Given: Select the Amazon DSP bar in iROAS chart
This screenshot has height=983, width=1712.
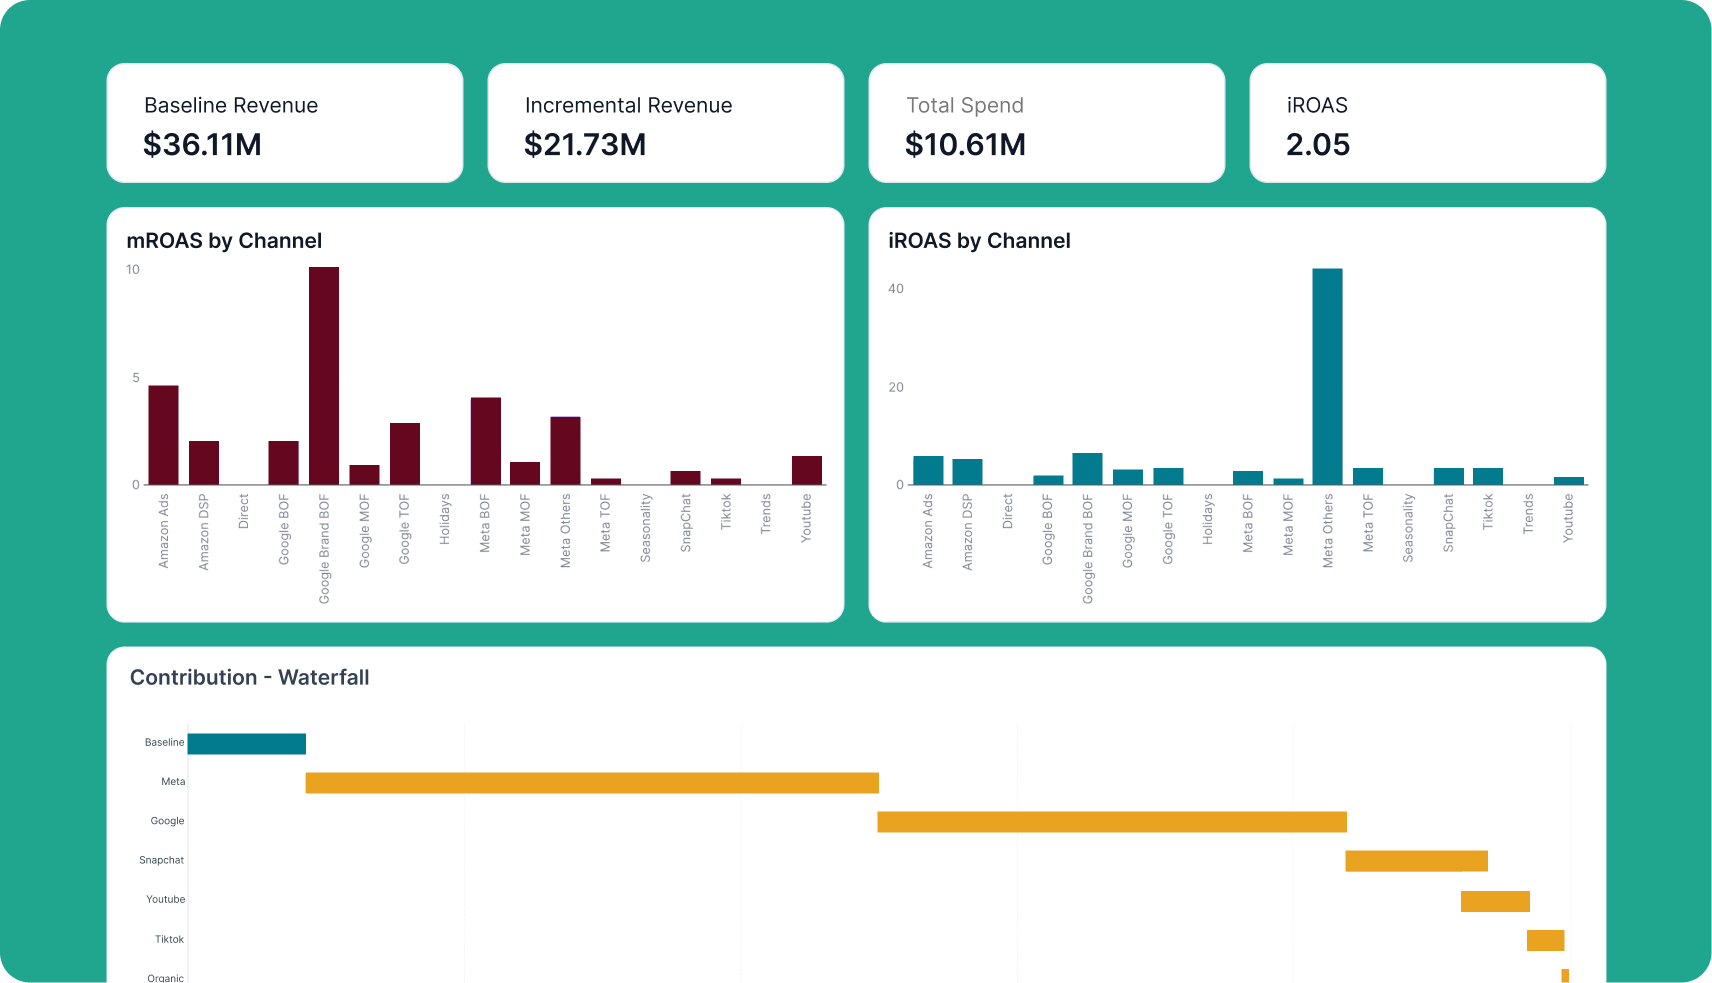Looking at the screenshot, I should point(967,472).
